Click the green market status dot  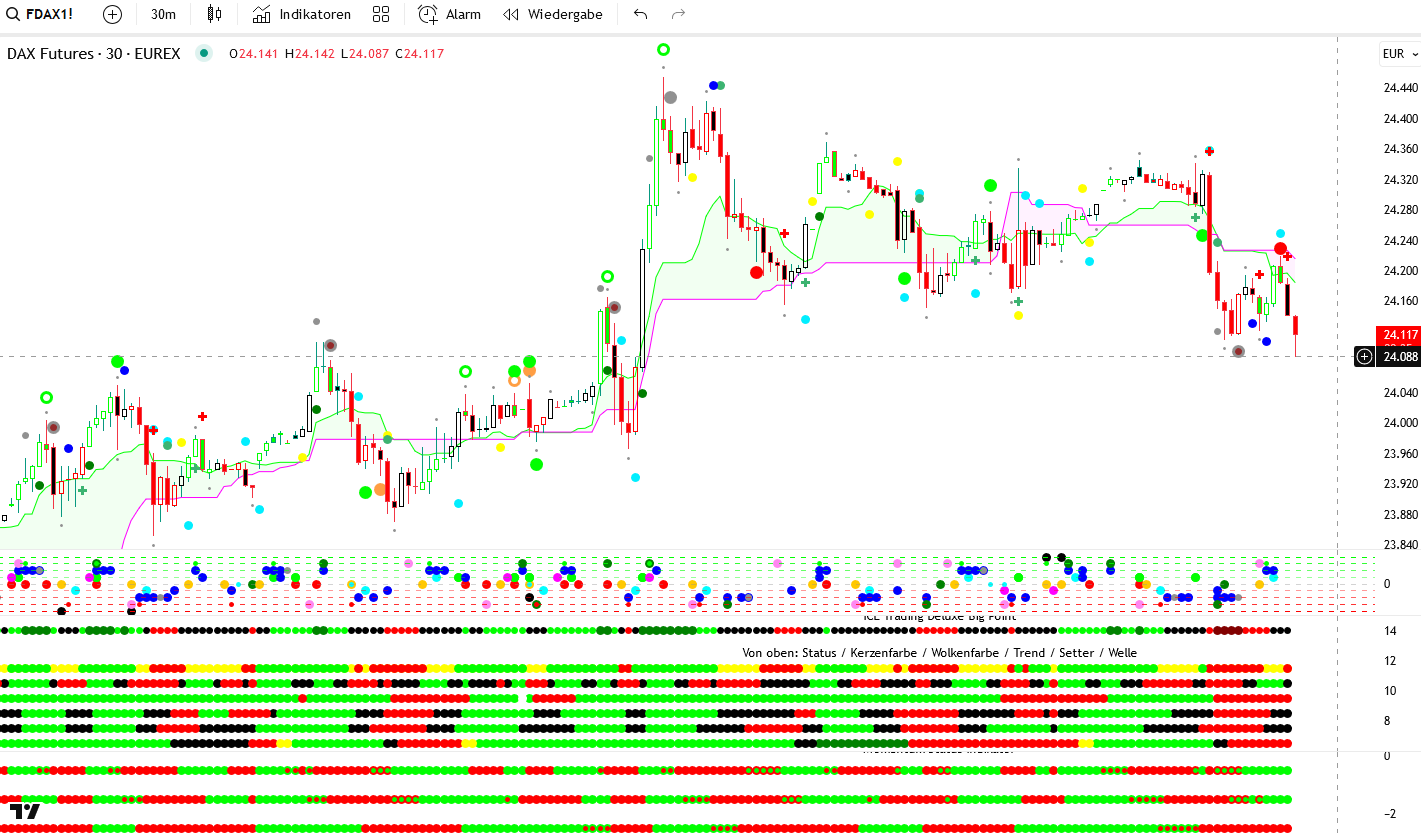pyautogui.click(x=204, y=54)
